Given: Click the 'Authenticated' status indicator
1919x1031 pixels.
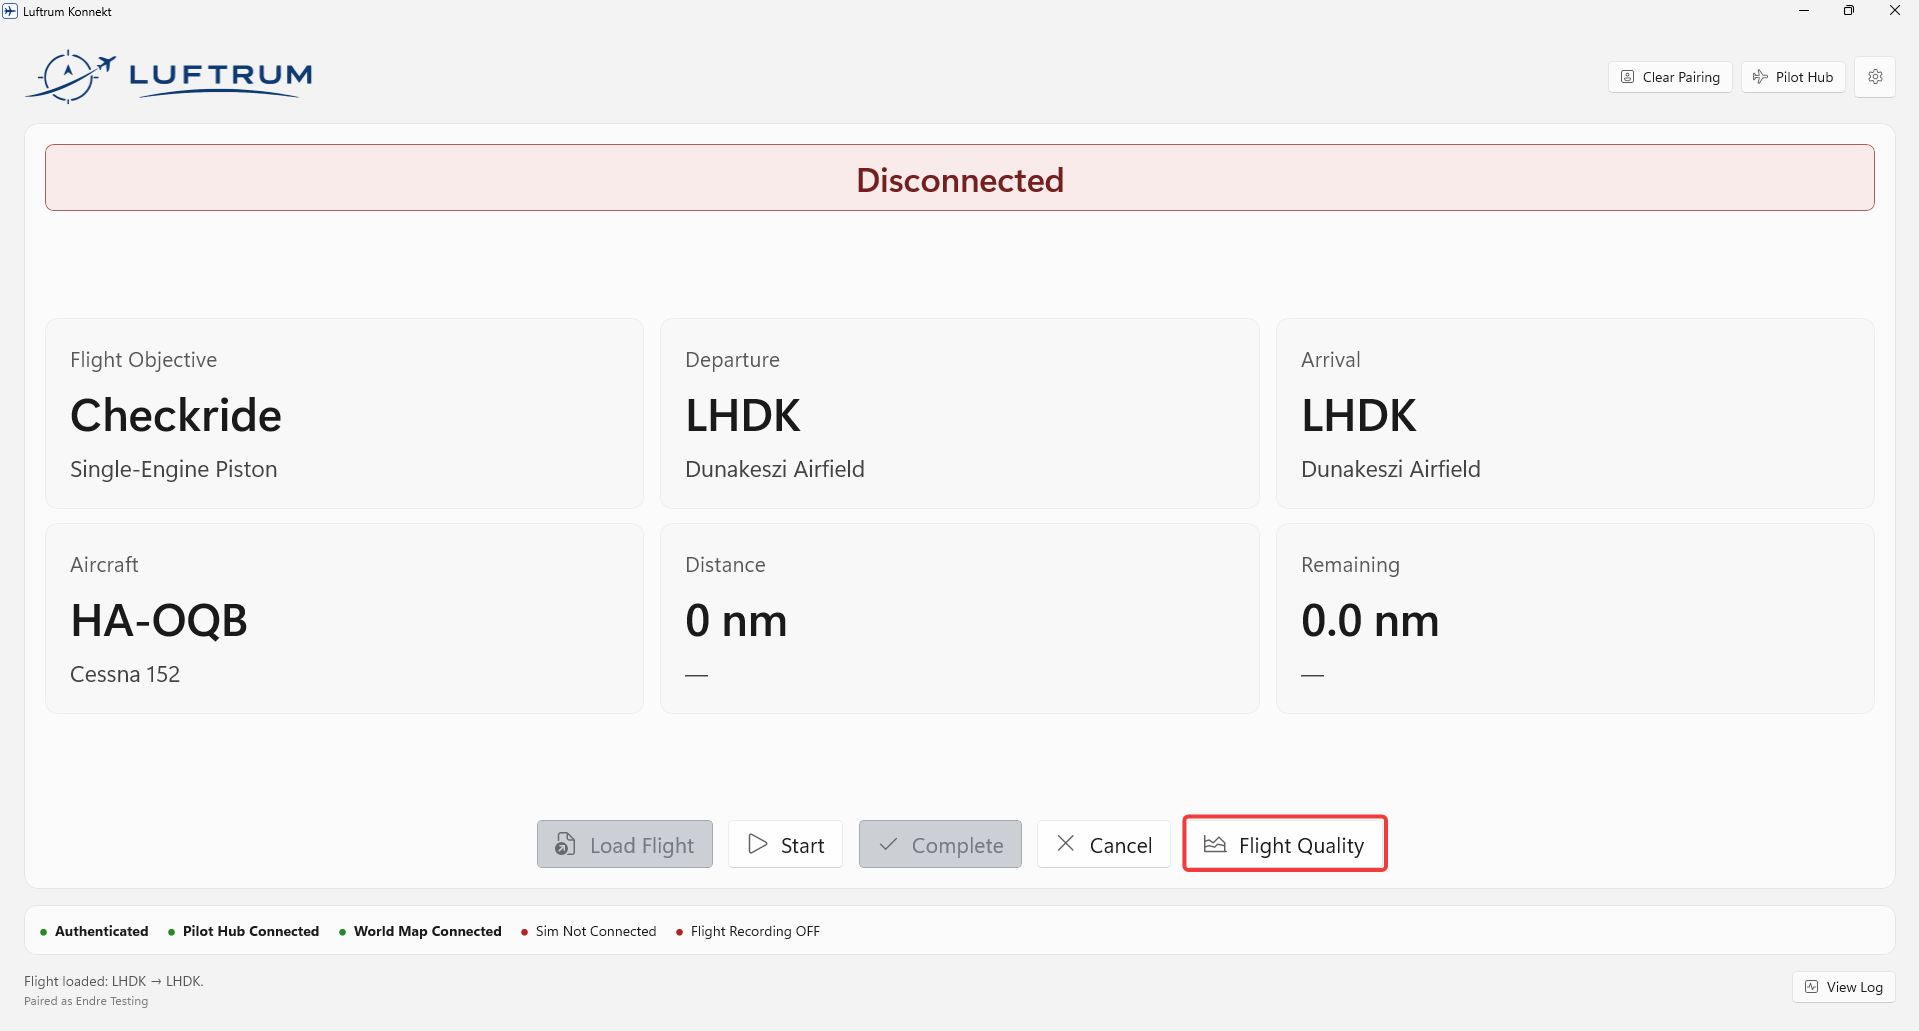Looking at the screenshot, I should point(94,931).
